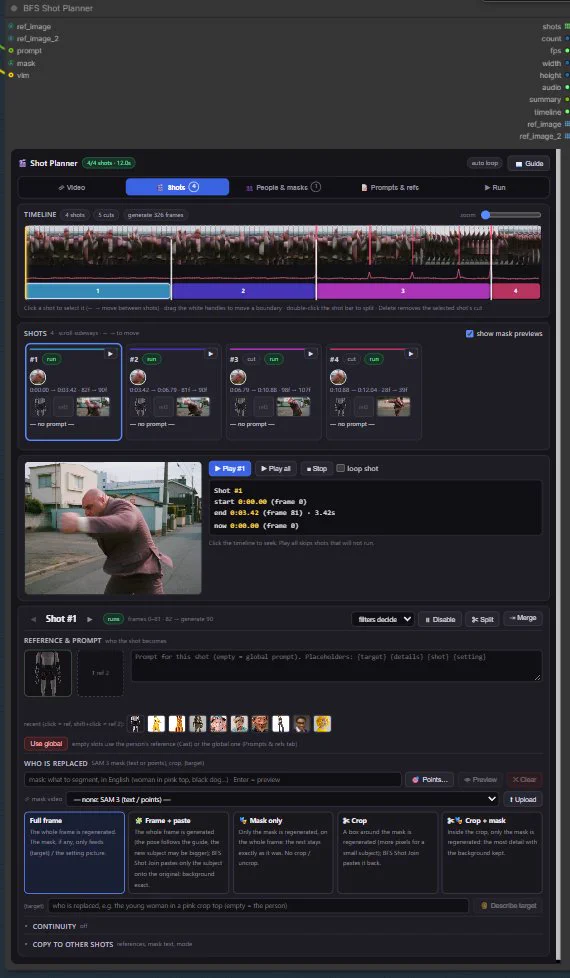This screenshot has height=978, width=570.
Task: Open the mask video dropdown
Action: 283,799
